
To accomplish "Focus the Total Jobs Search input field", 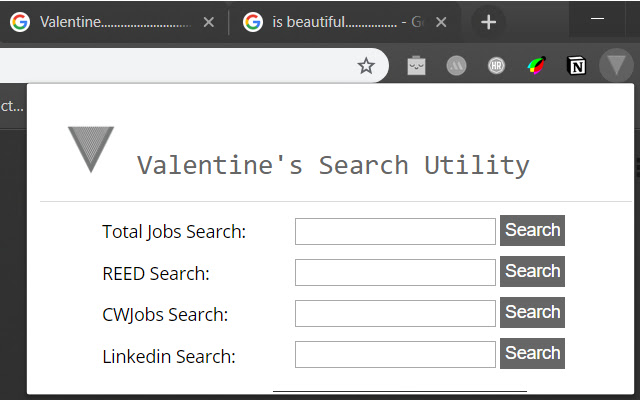I will click(x=395, y=231).
